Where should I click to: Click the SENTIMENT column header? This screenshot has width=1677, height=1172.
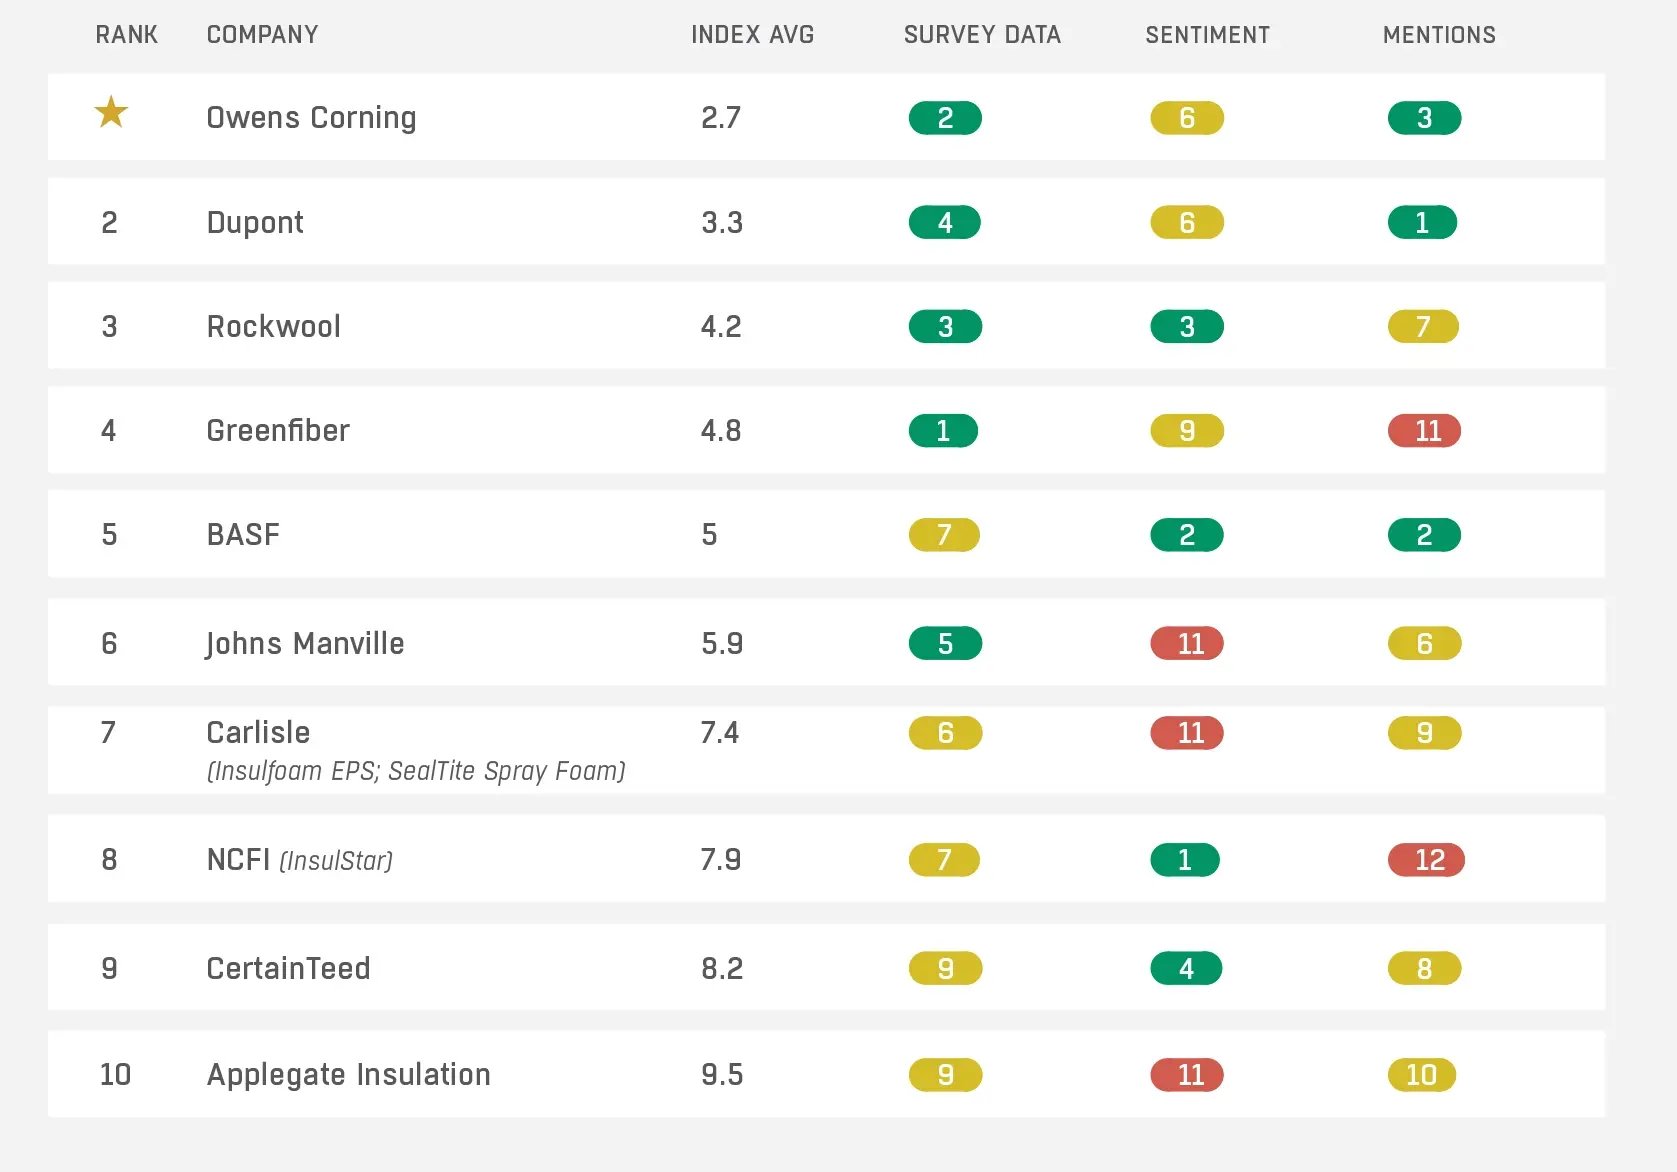[1207, 35]
